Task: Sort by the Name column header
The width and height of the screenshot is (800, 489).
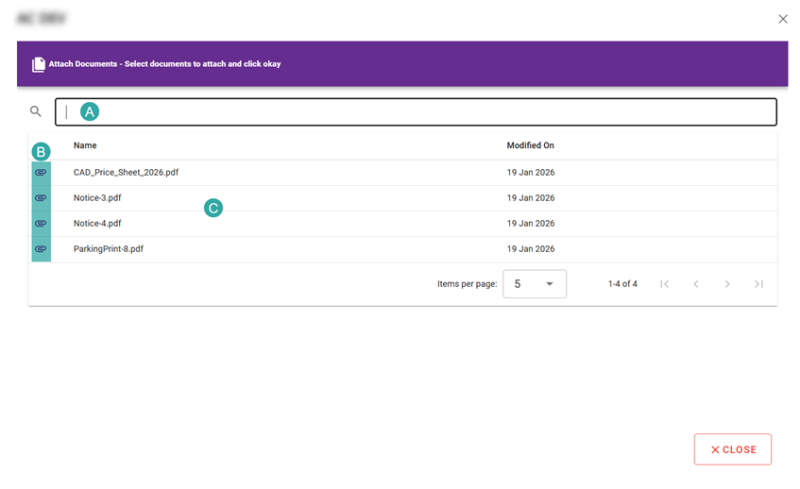Action: coord(85,145)
